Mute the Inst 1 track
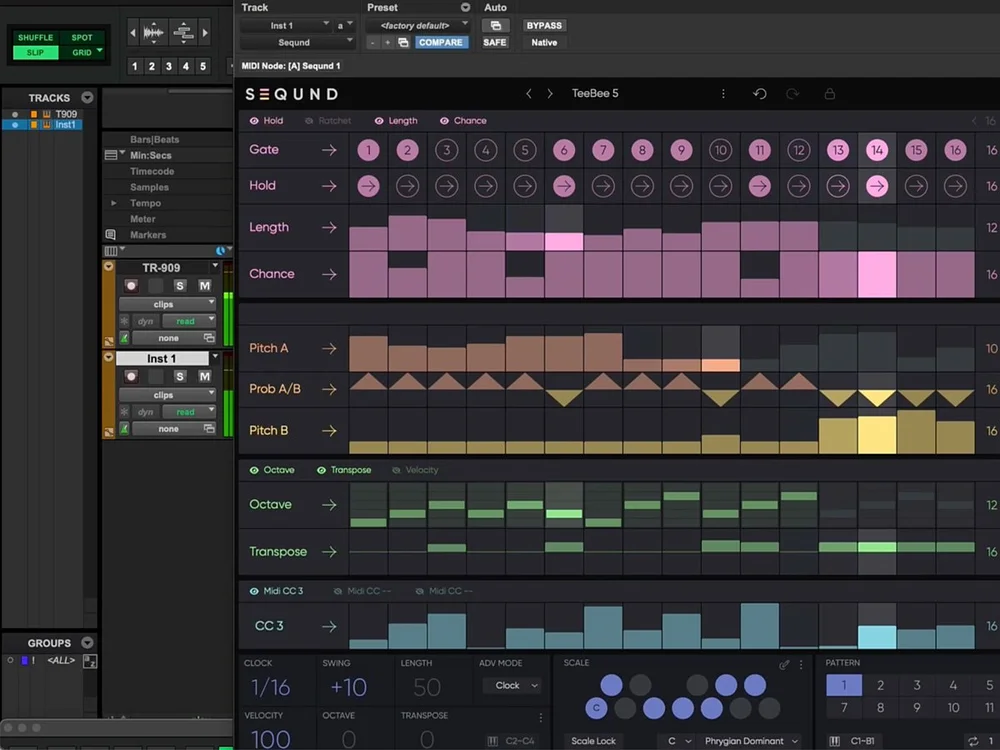 [205, 376]
